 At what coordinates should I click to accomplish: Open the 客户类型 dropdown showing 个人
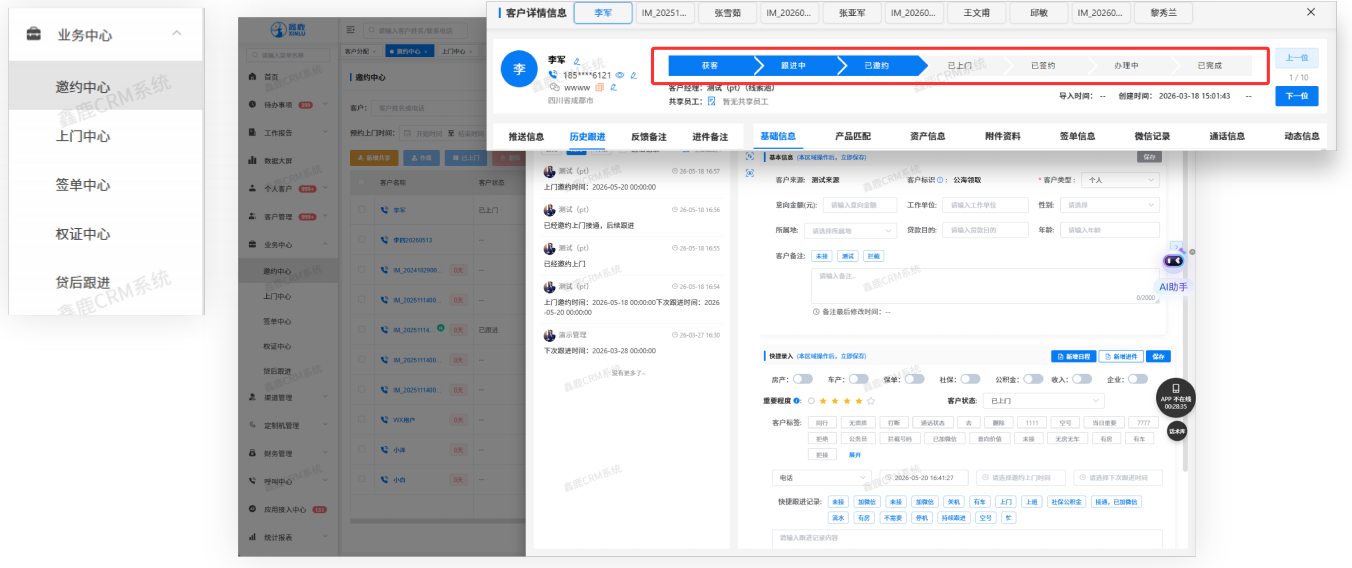(x=1120, y=180)
